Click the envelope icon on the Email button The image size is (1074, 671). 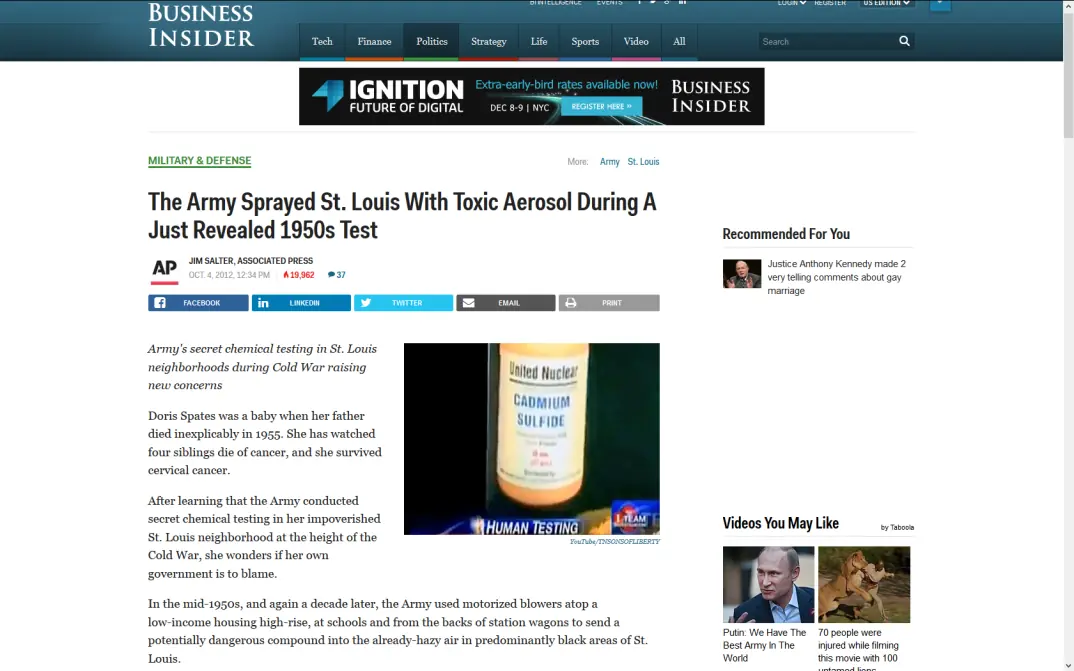[469, 303]
